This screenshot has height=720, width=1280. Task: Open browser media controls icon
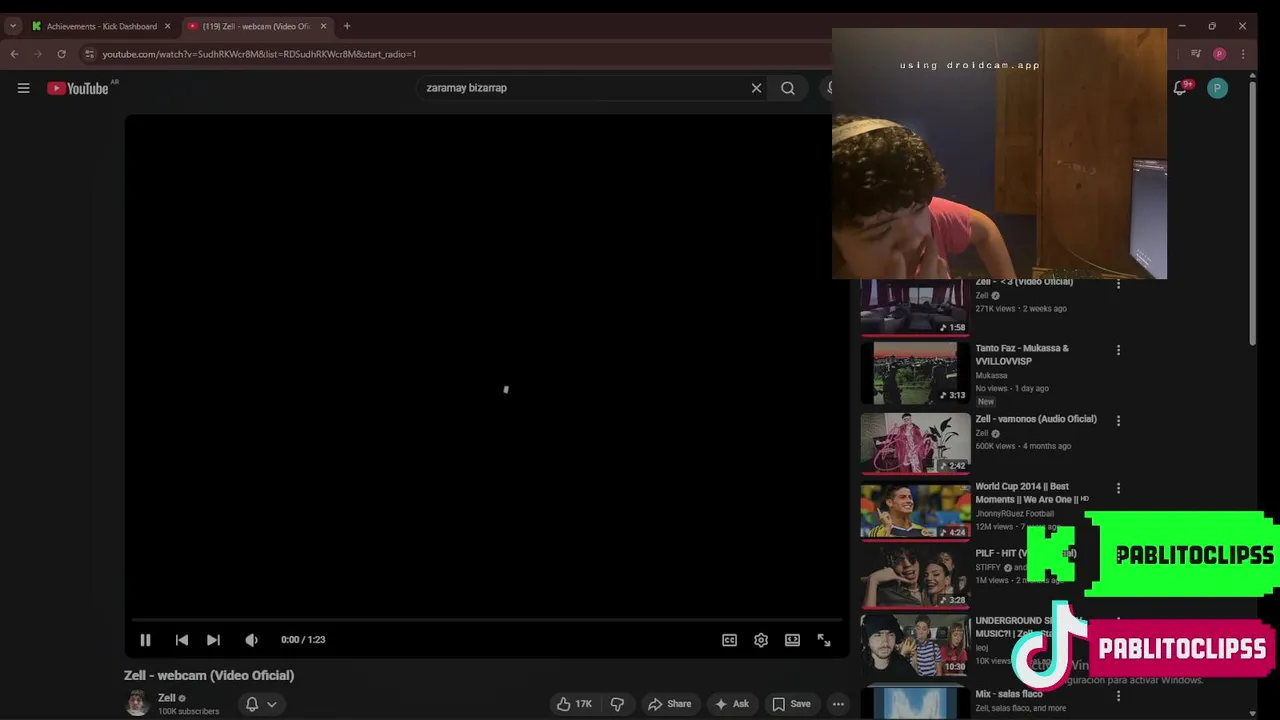click(x=1195, y=54)
